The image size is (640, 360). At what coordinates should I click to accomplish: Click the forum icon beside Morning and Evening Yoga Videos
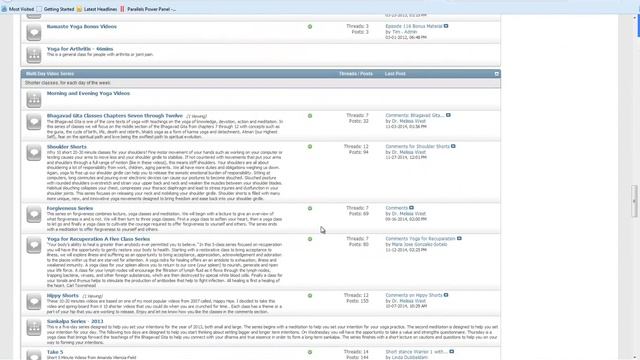[x=34, y=100]
